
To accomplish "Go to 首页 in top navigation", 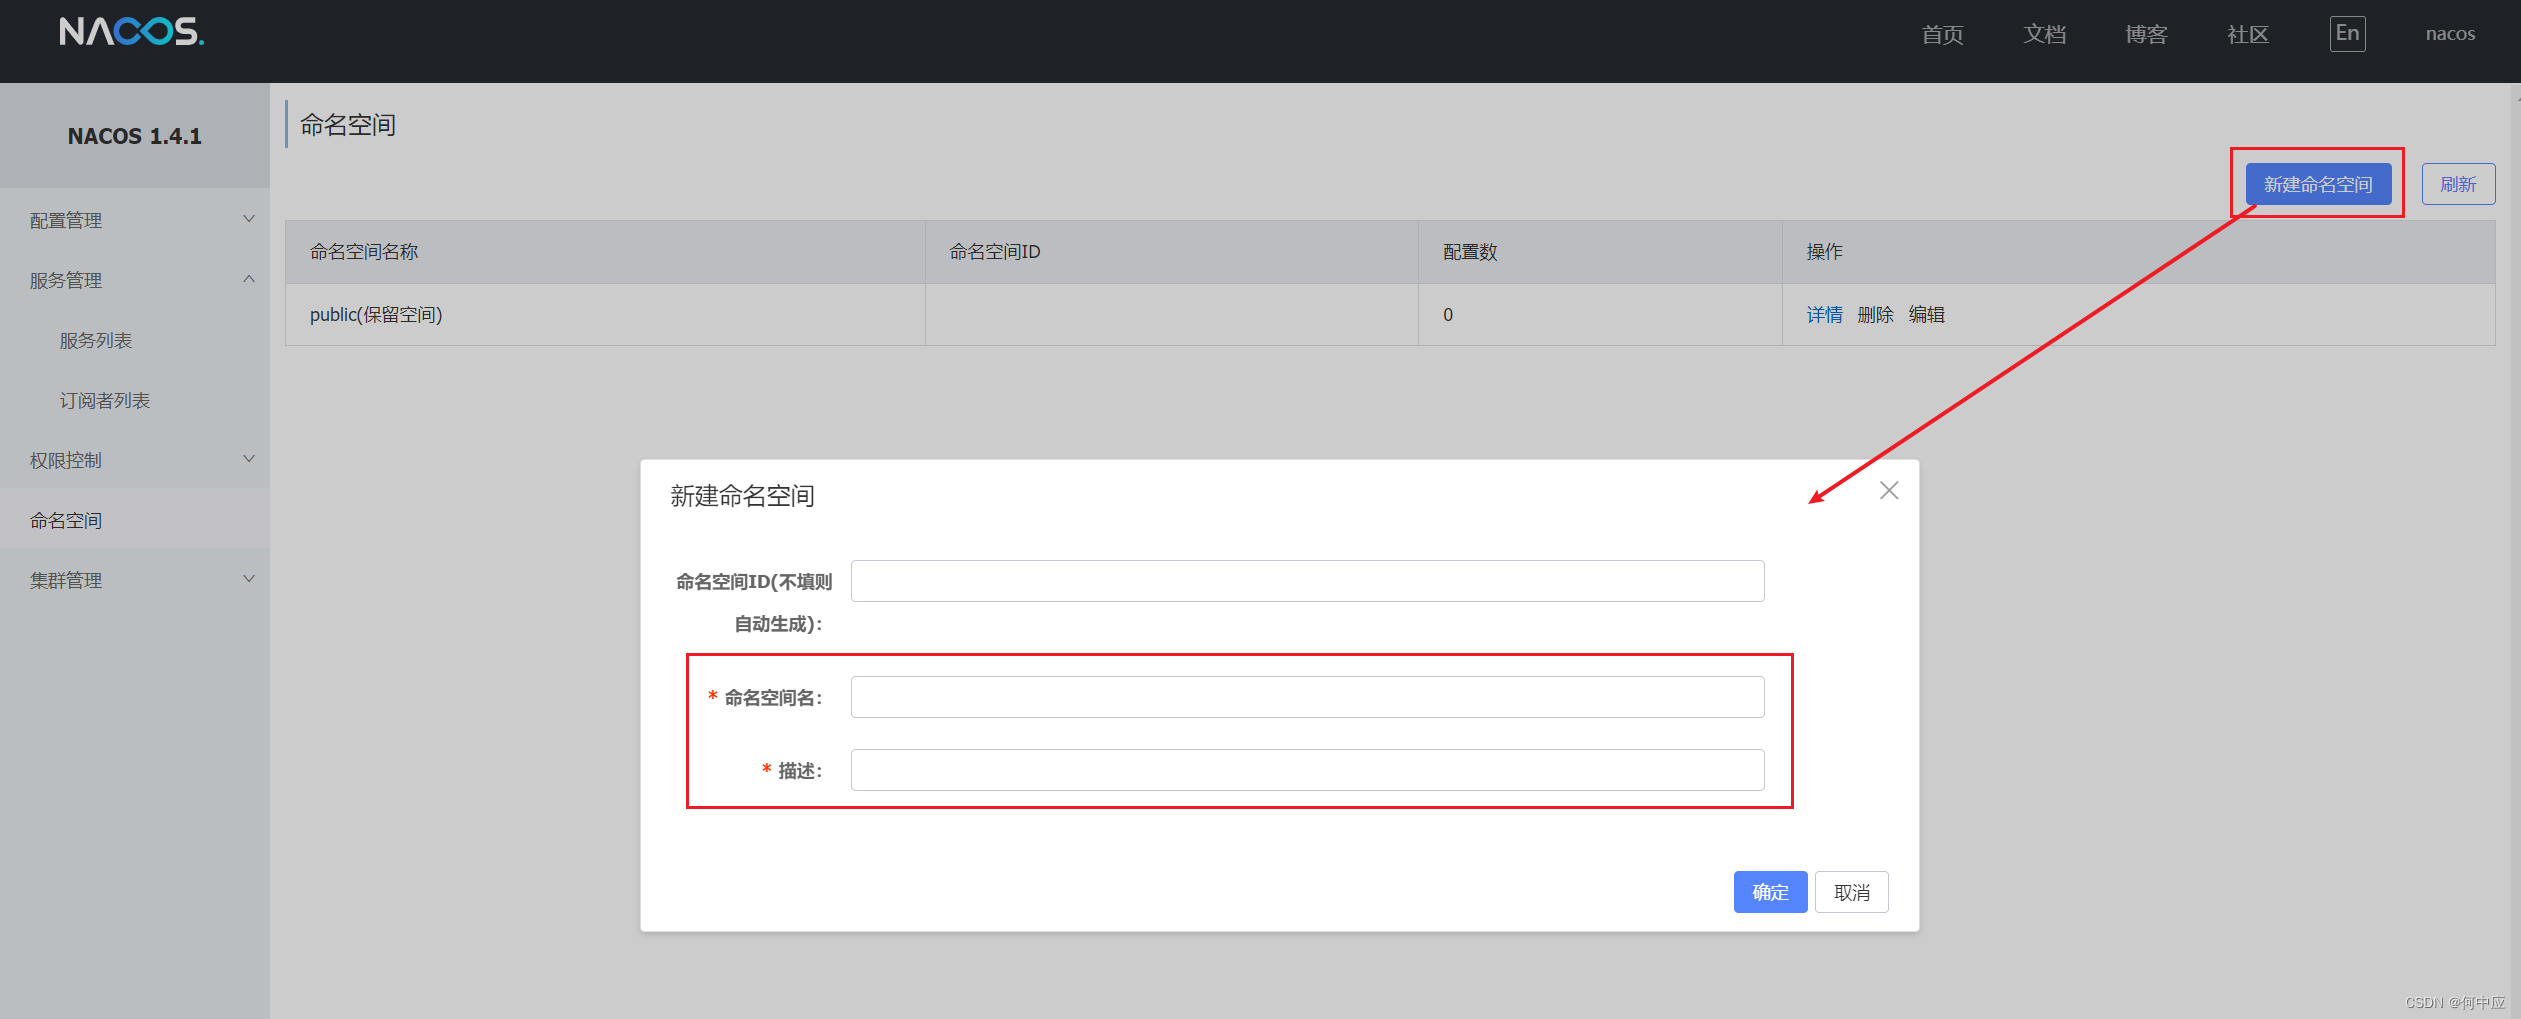I will coord(1942,35).
